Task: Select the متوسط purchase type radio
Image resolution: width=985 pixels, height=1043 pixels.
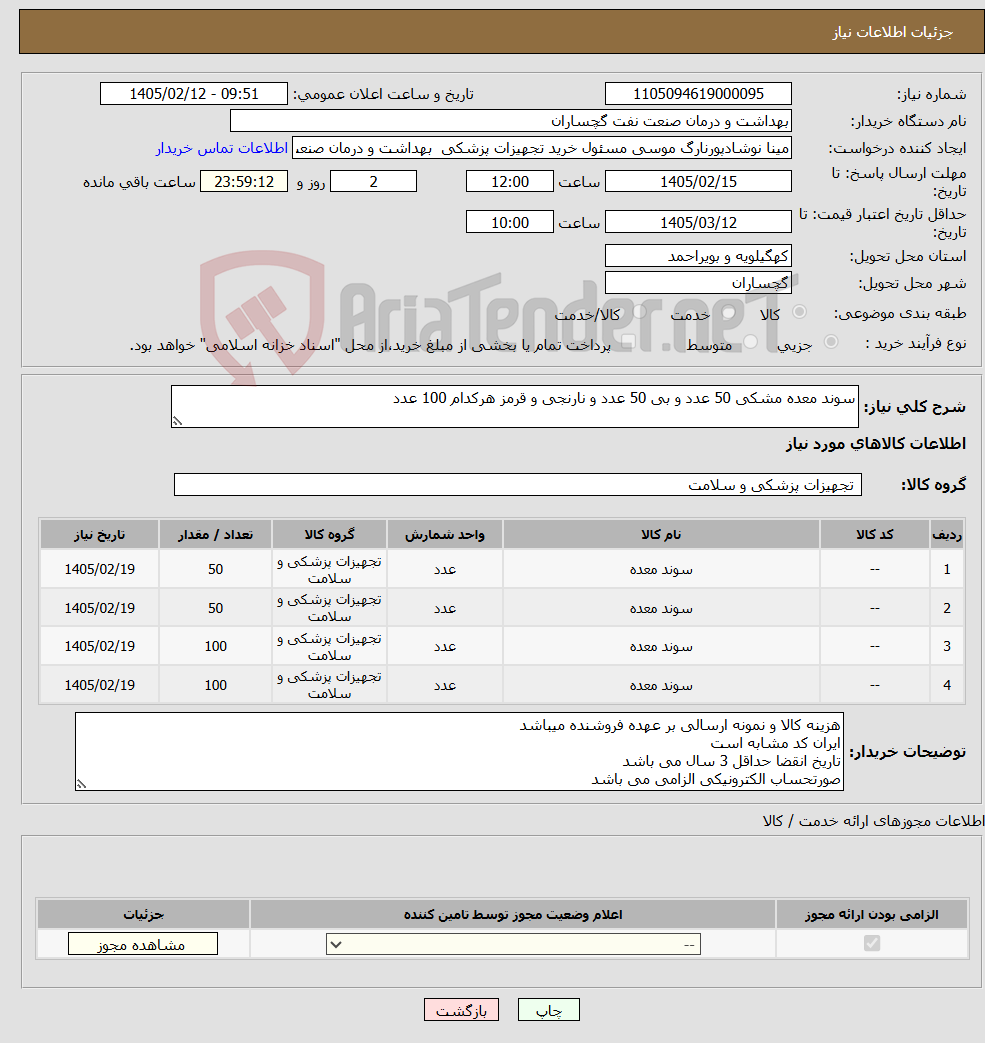Action: (x=751, y=343)
